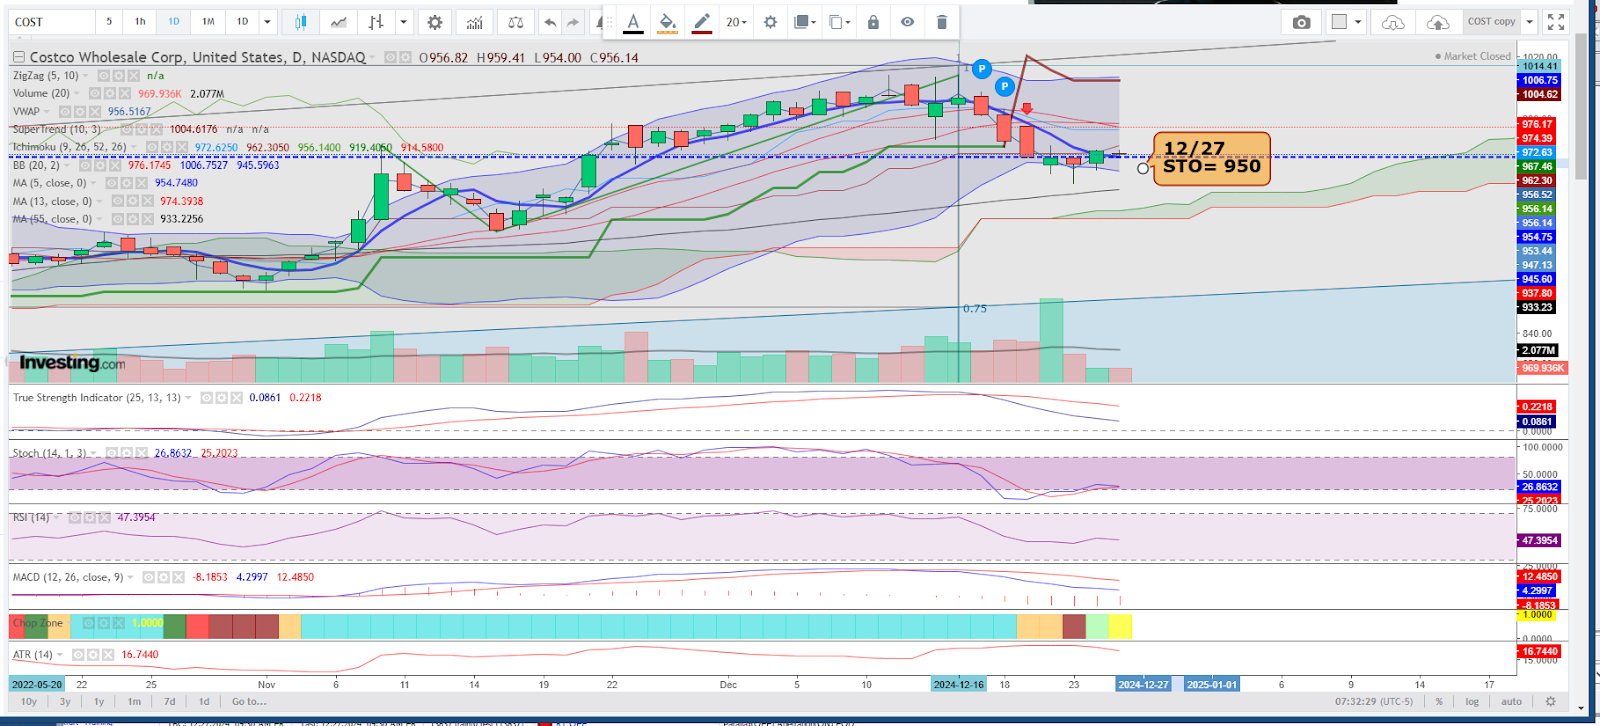This screenshot has width=1600, height=726.
Task: Toggle log scale mode
Action: pyautogui.click(x=1472, y=702)
